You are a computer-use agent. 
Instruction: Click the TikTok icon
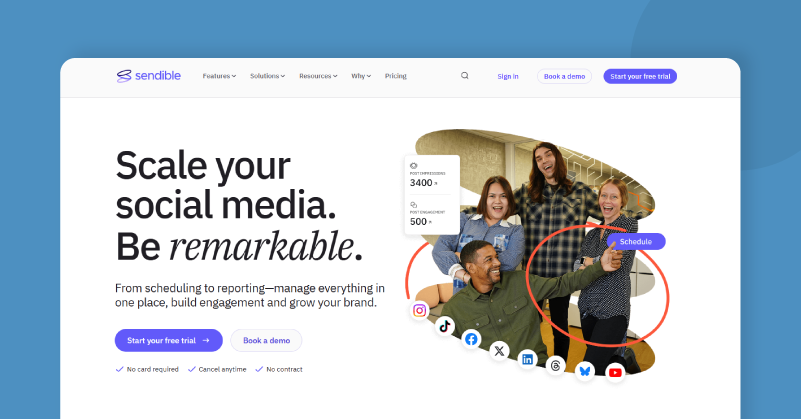[x=445, y=326]
